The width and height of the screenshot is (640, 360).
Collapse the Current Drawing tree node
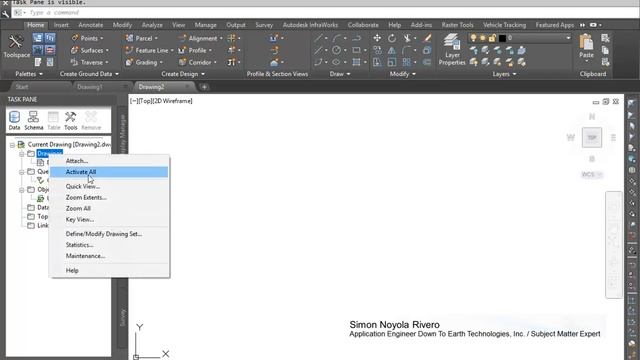point(12,145)
